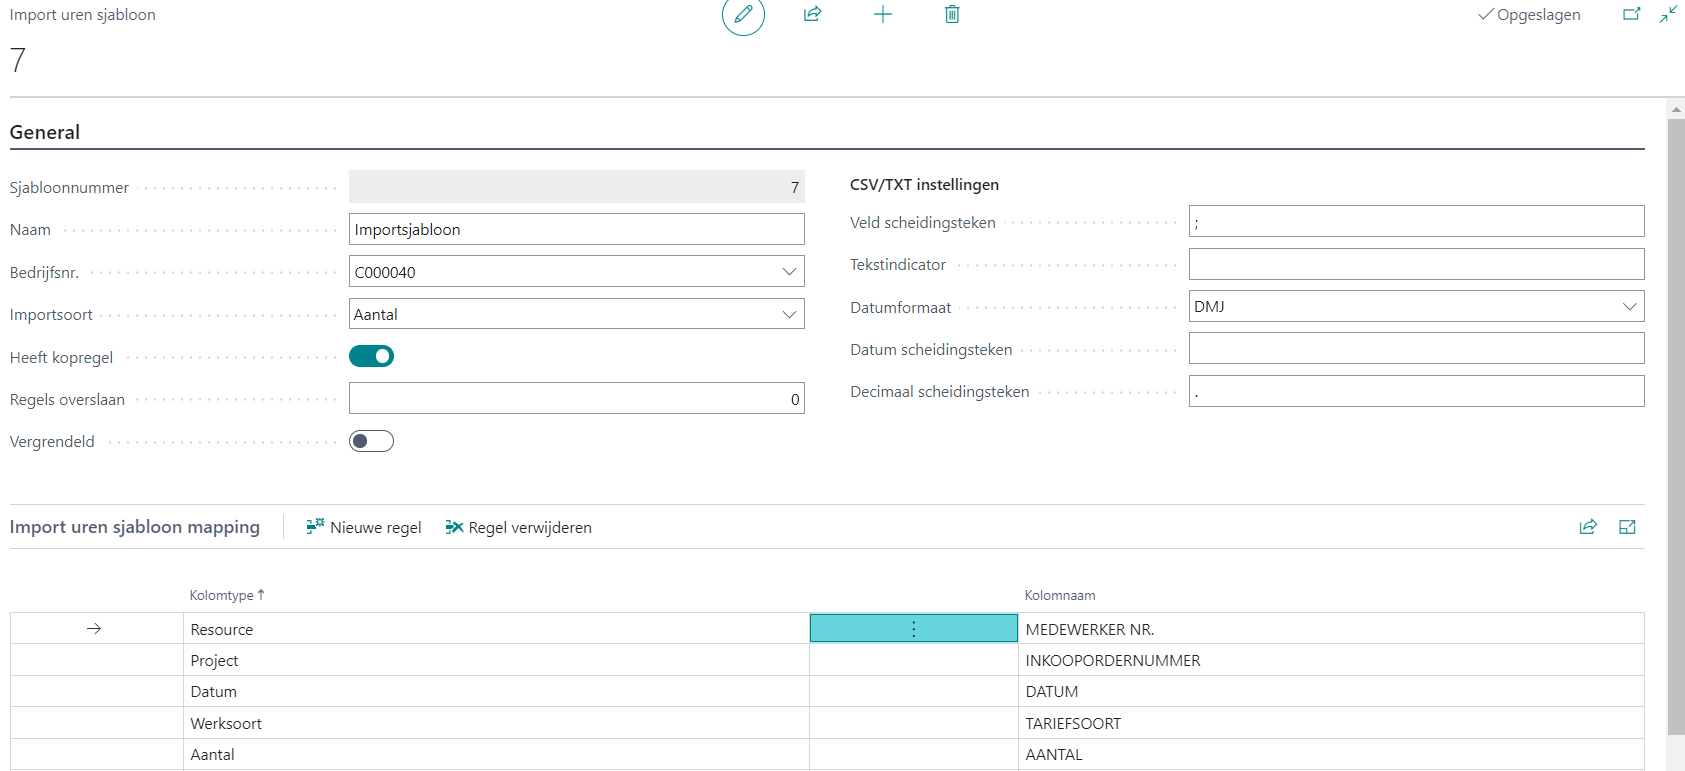Click the plus icon to create new
This screenshot has height=771, width=1685.
[x=882, y=14]
